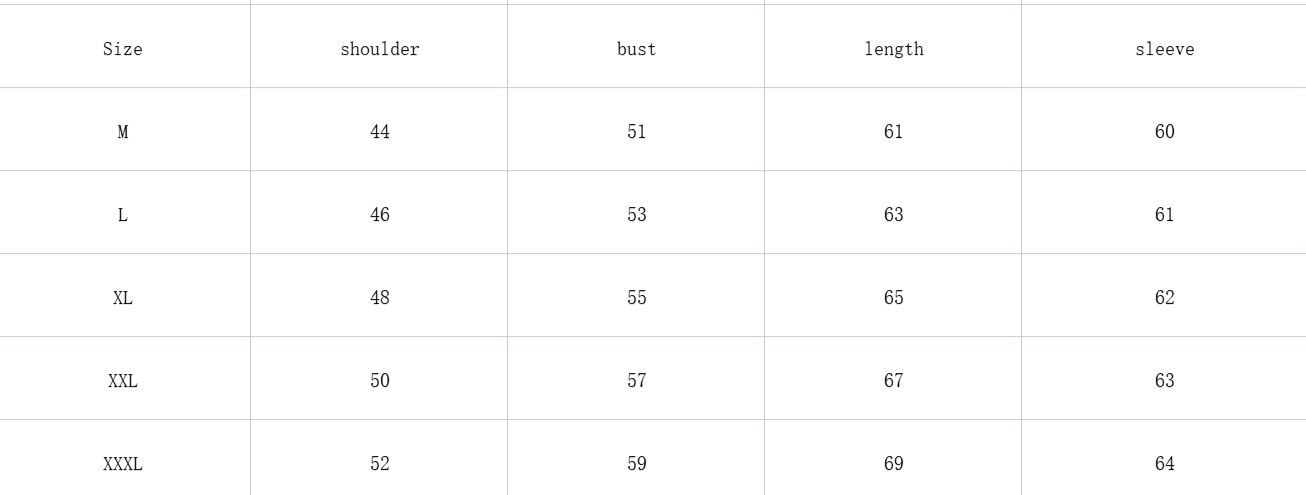
Task: Click the bust header cell
Action: [637, 49]
